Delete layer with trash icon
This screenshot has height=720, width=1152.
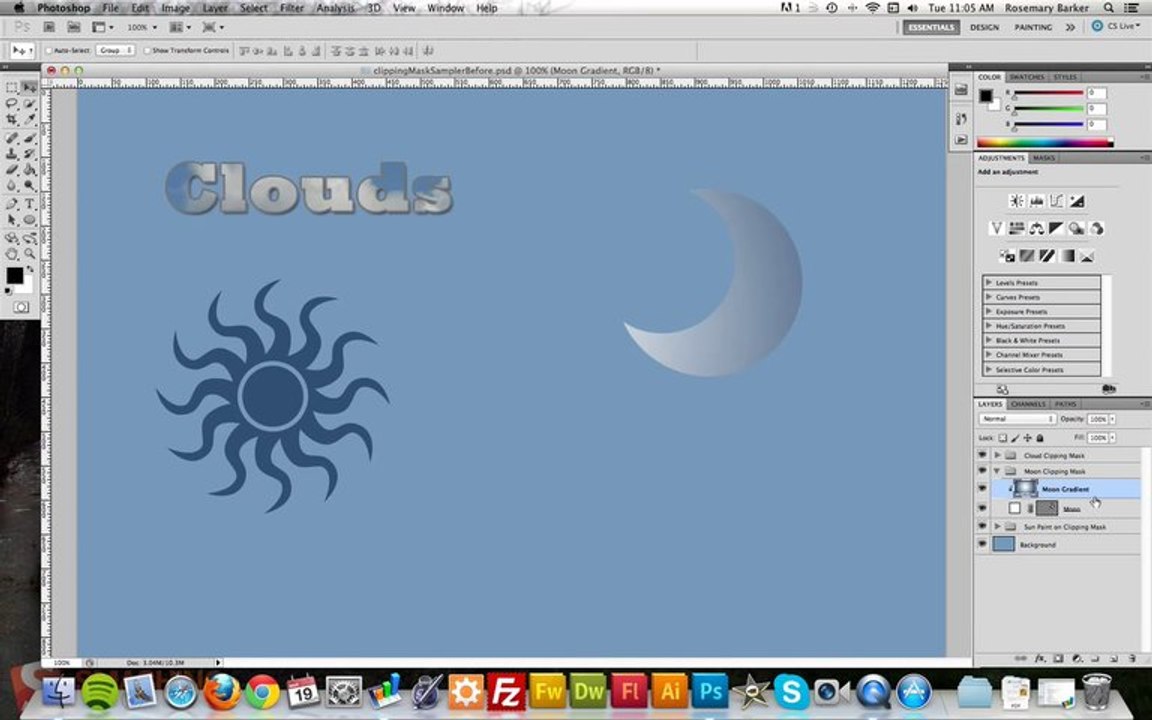pyautogui.click(x=1132, y=659)
